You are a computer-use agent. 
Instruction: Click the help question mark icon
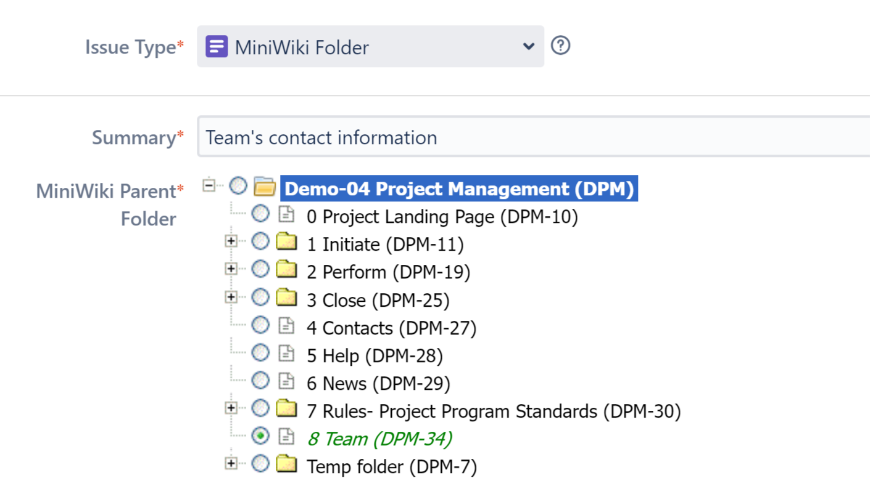pyautogui.click(x=561, y=46)
